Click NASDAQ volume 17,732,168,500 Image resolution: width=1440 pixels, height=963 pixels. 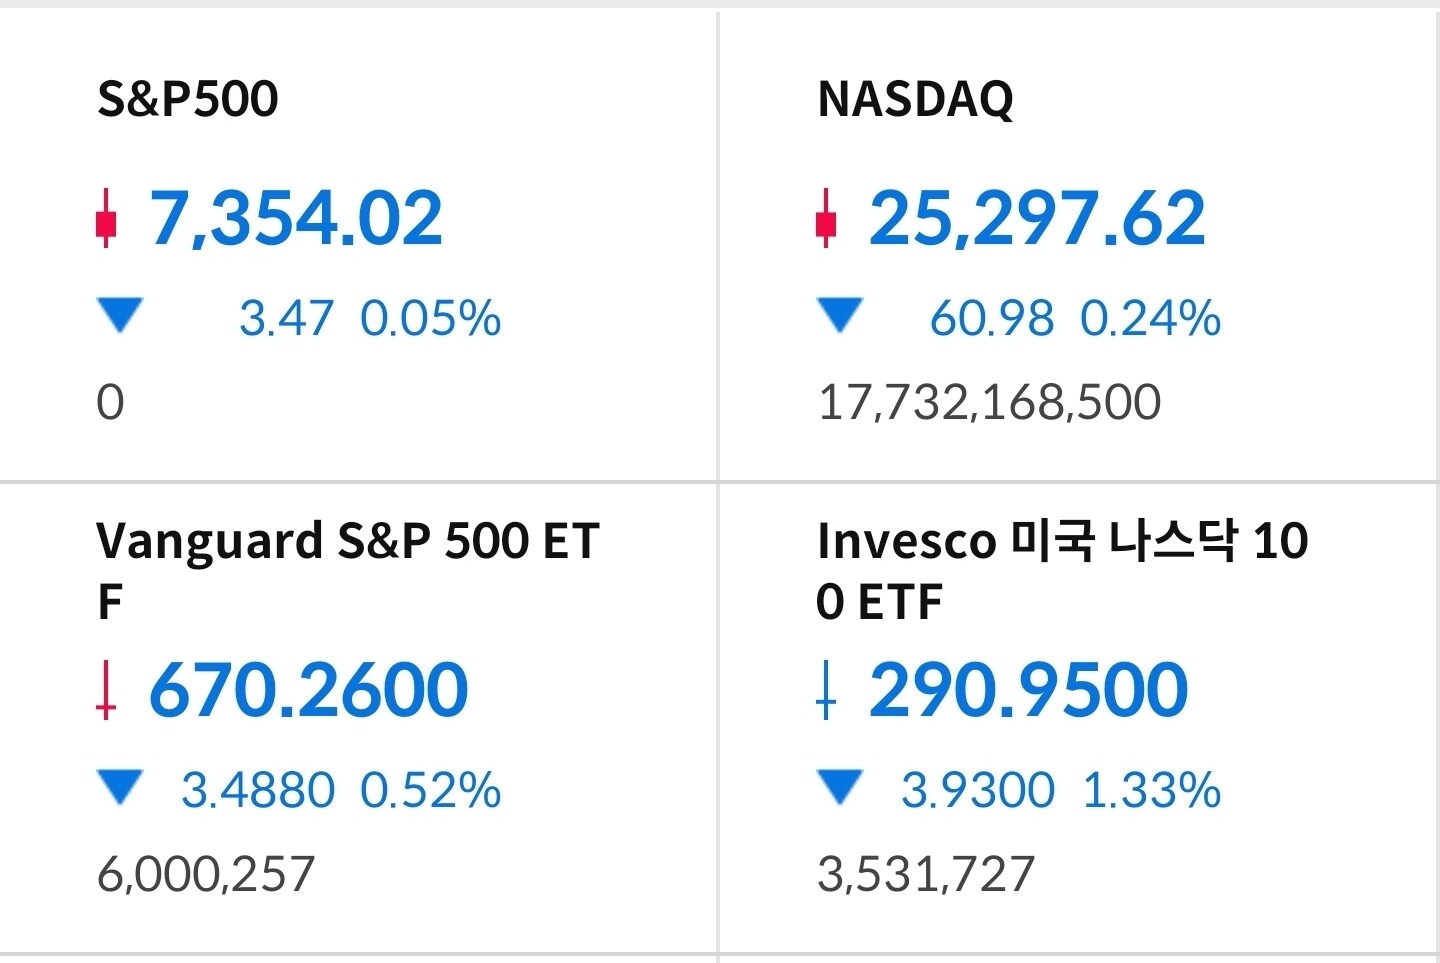[989, 402]
